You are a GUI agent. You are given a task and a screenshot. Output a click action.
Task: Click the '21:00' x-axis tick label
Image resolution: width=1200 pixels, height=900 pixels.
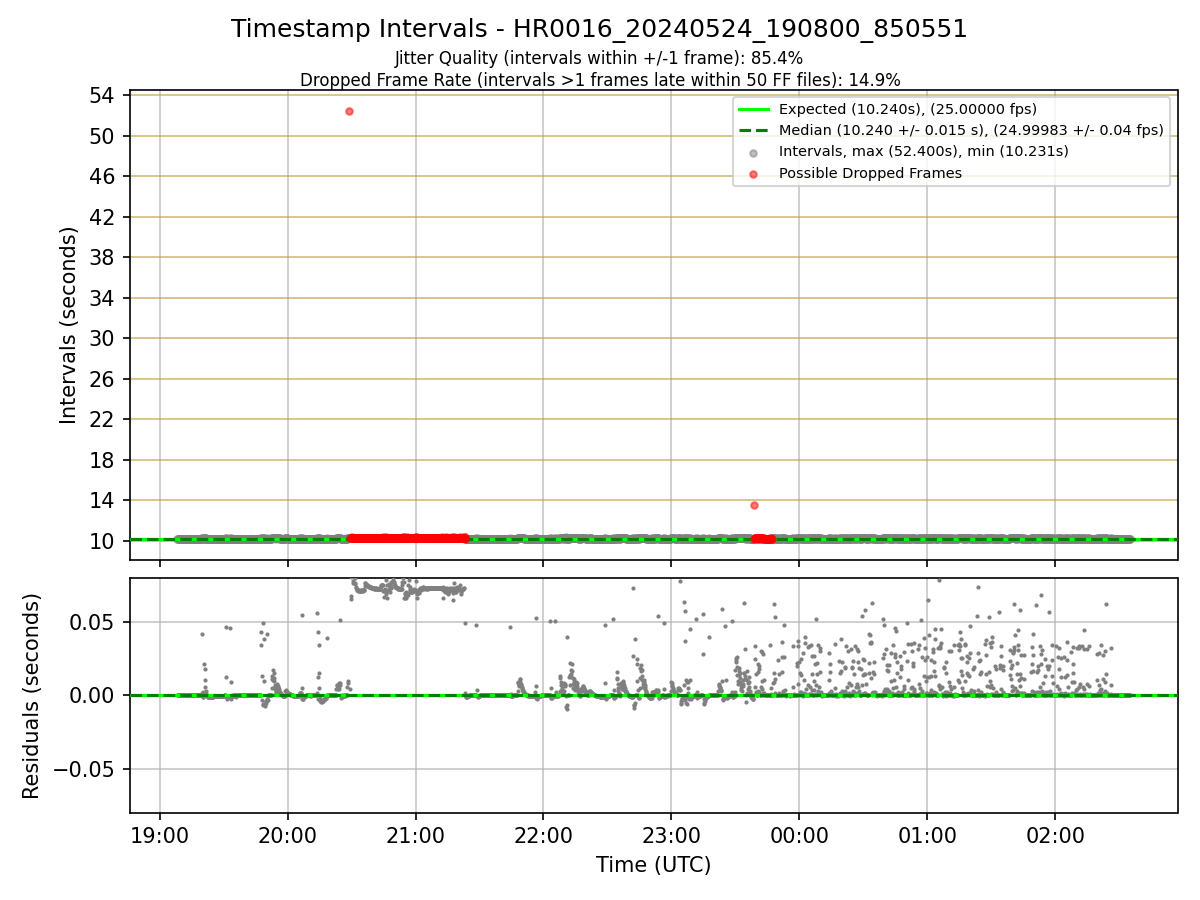pyautogui.click(x=416, y=834)
